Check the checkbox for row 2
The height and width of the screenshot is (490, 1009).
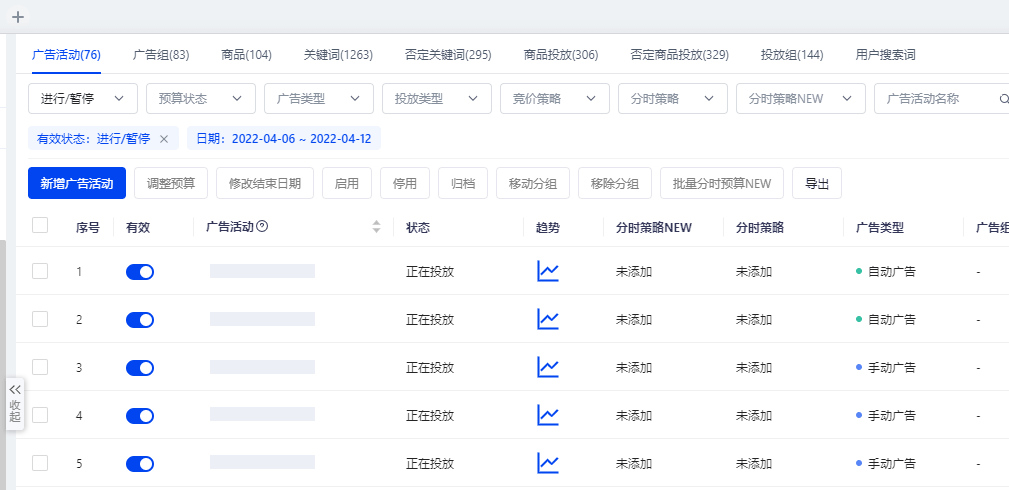40,319
